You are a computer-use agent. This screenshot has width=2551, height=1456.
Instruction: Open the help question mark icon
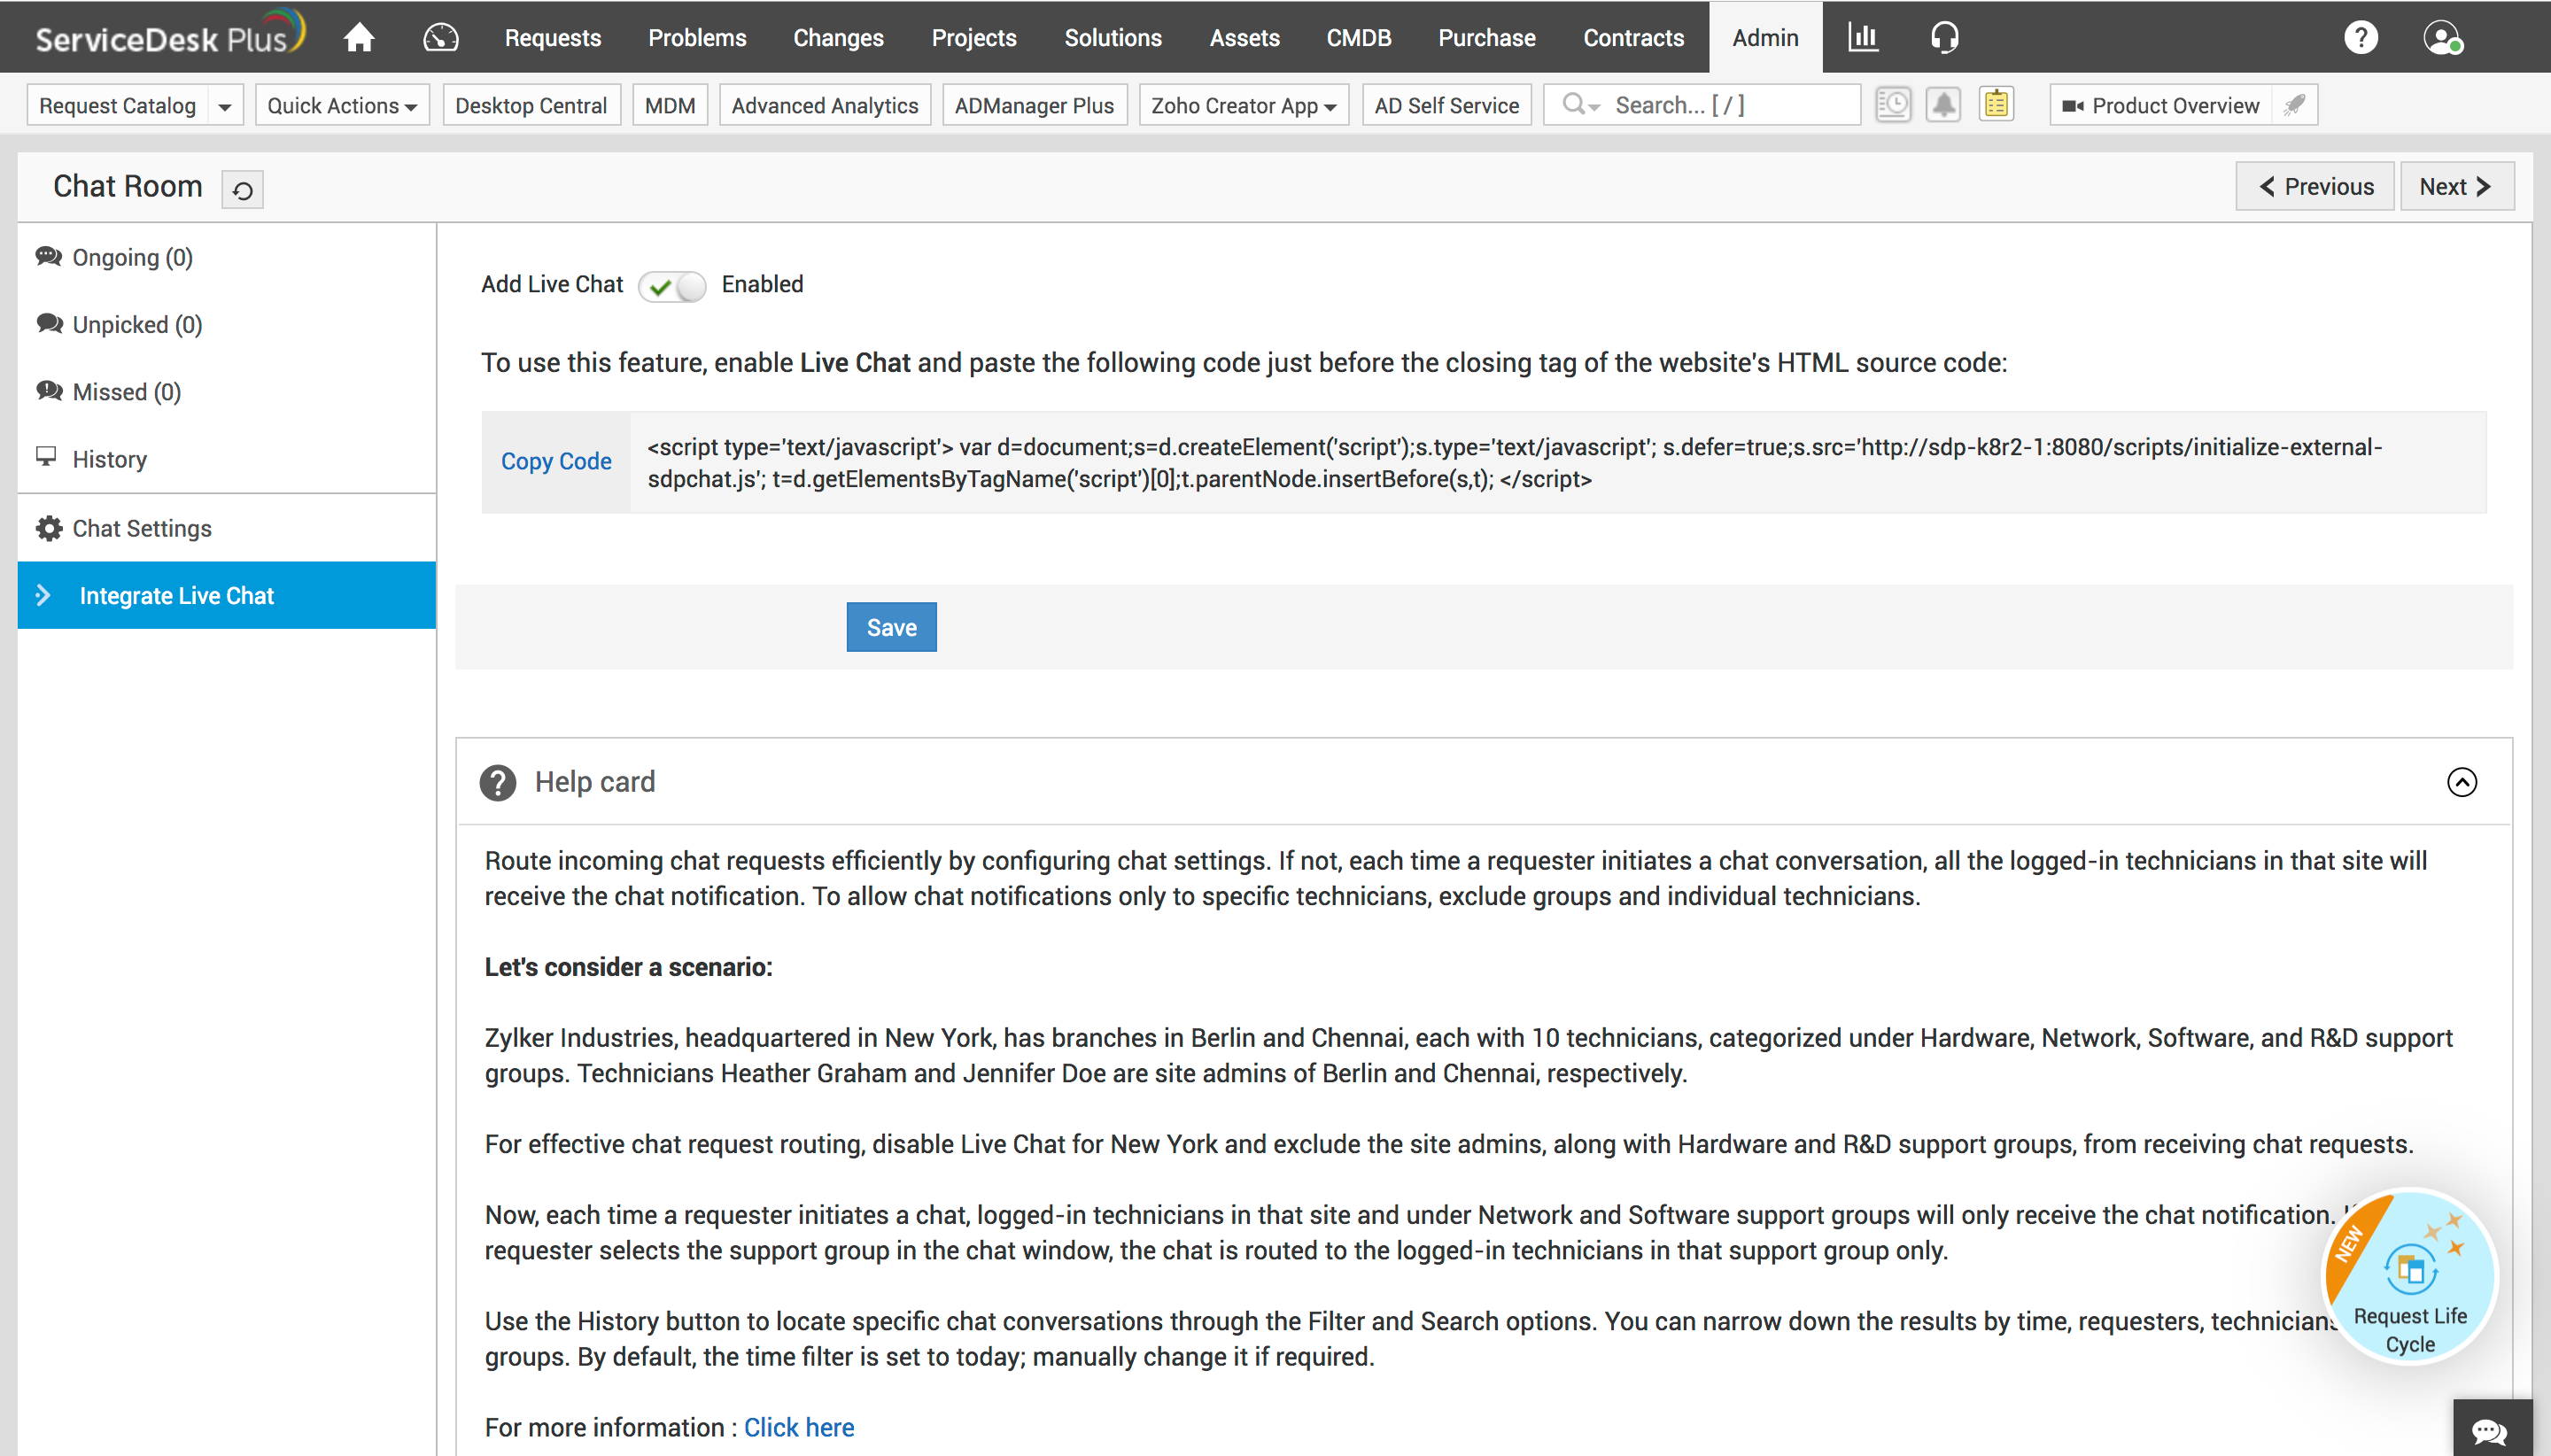pyautogui.click(x=2360, y=38)
